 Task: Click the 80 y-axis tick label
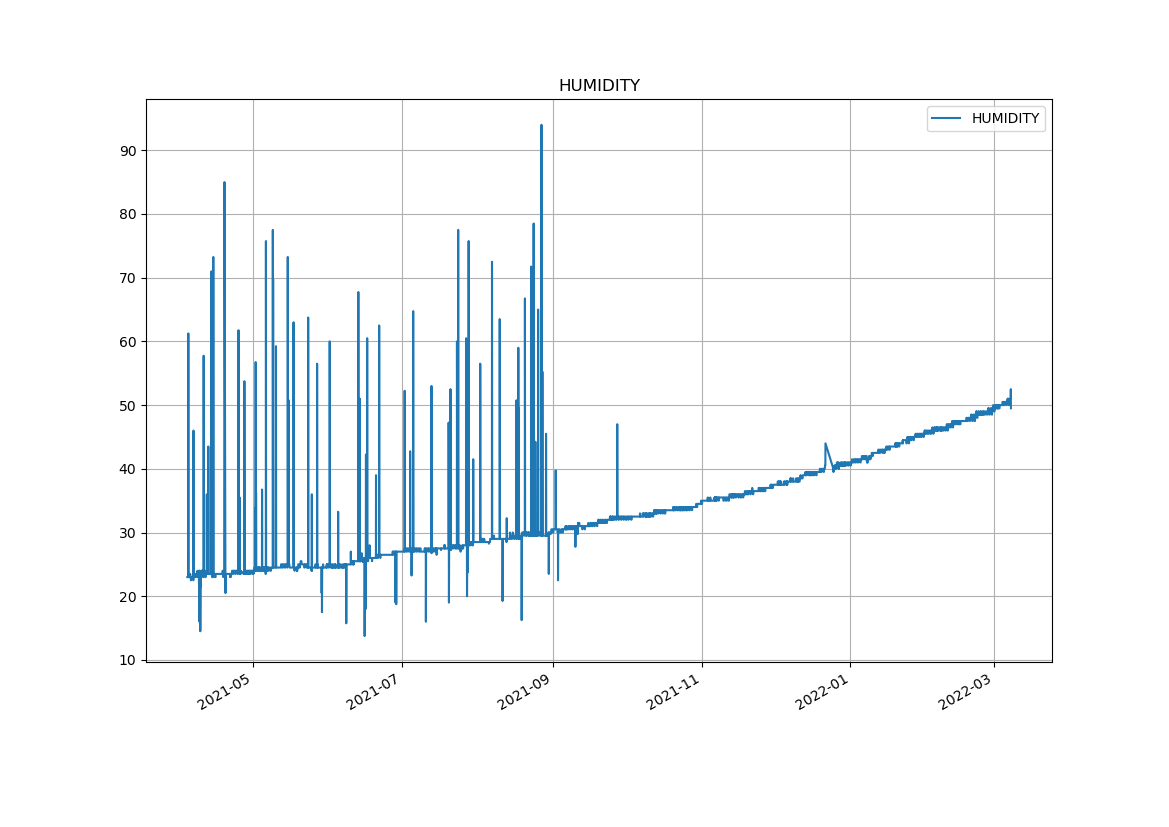click(x=128, y=215)
